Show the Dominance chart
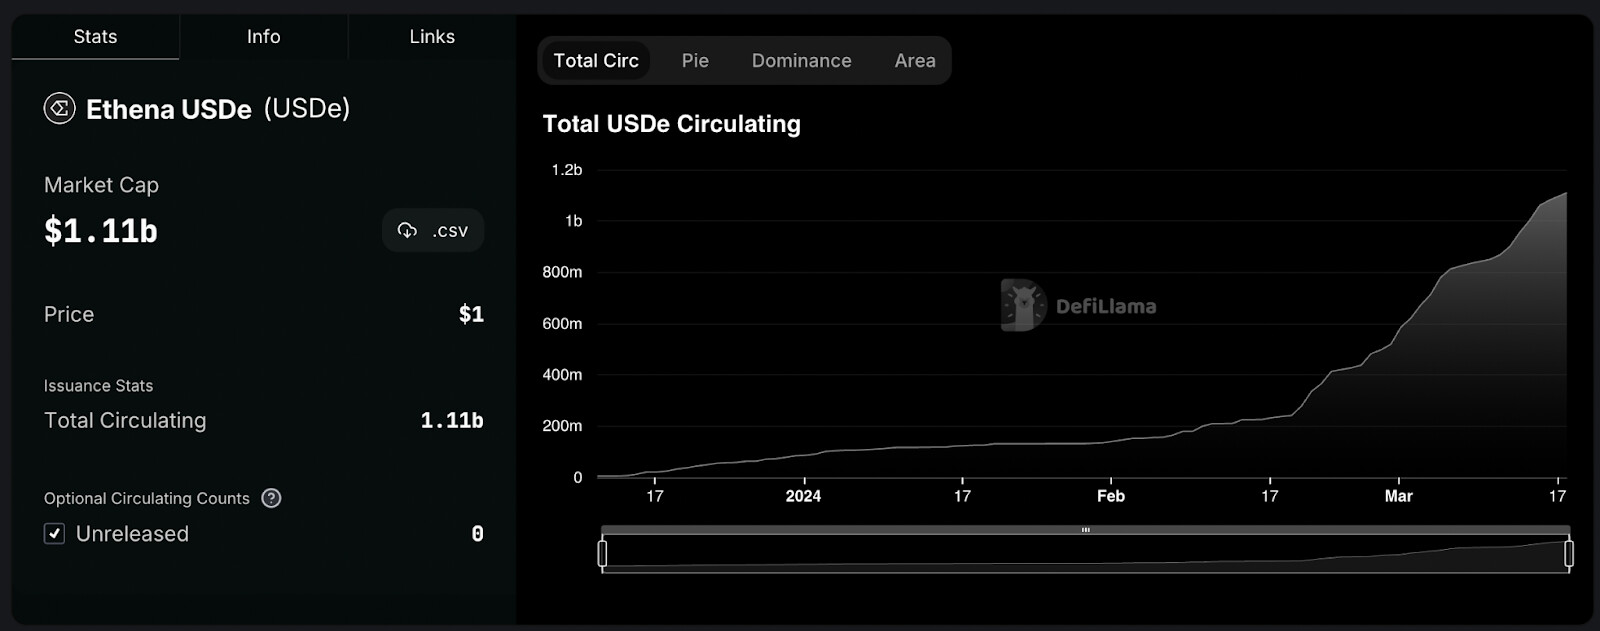Screen dimensions: 1600x631 point(801,61)
